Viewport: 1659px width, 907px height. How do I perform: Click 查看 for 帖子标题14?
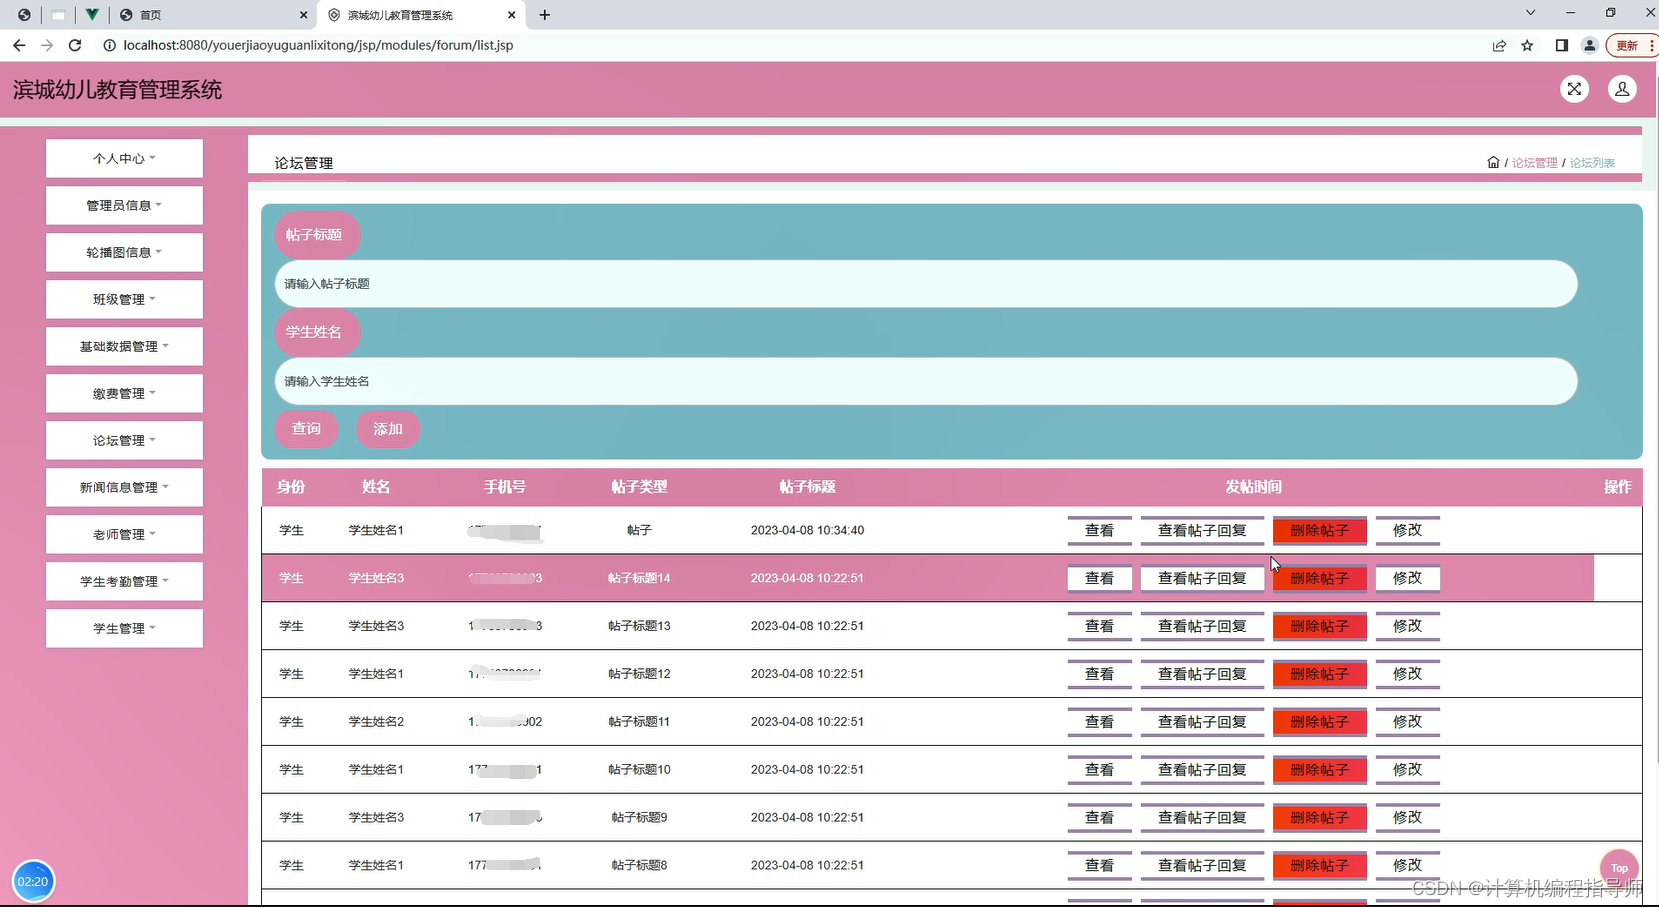[1099, 578]
